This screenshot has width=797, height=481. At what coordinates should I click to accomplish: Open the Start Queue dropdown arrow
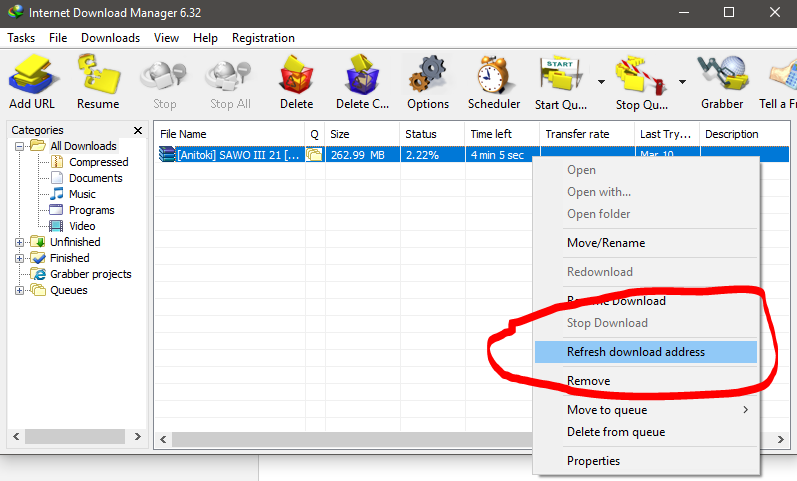(601, 82)
